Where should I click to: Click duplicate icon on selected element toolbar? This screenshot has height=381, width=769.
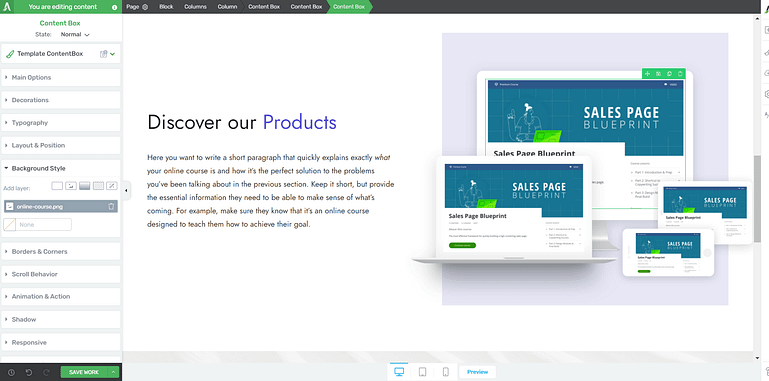(x=669, y=74)
